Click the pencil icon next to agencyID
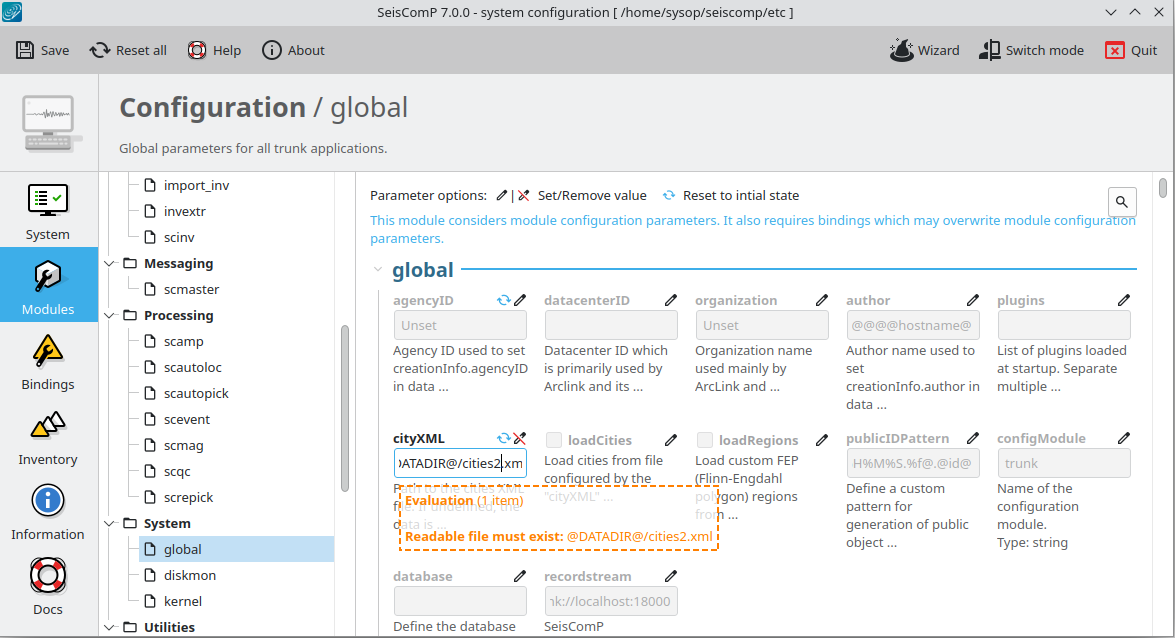Viewport: 1175px width, 638px height. [x=520, y=300]
